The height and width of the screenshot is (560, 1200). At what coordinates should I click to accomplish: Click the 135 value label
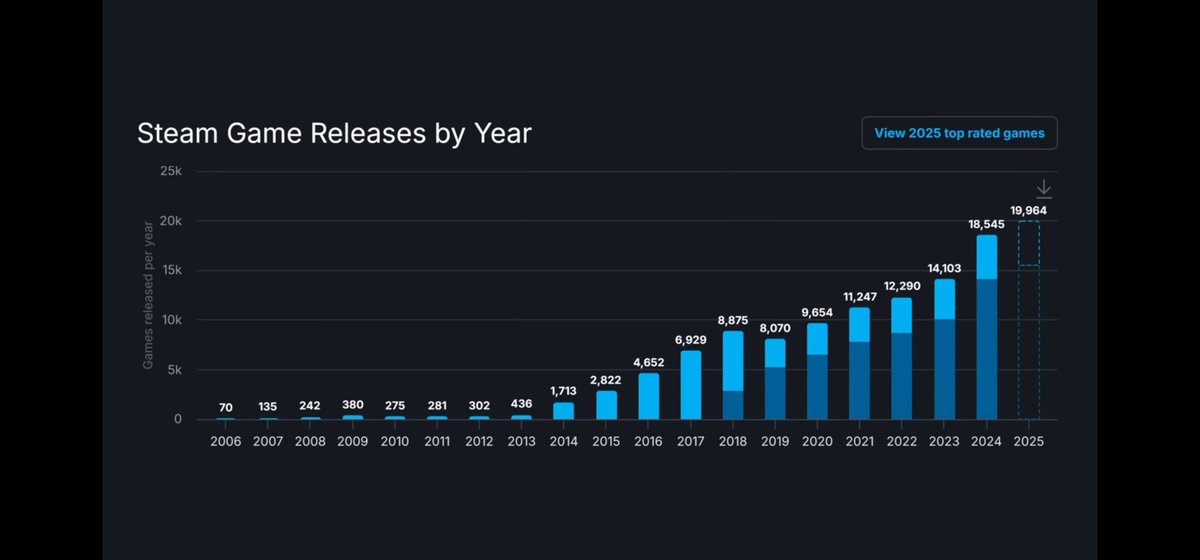pyautogui.click(x=268, y=407)
